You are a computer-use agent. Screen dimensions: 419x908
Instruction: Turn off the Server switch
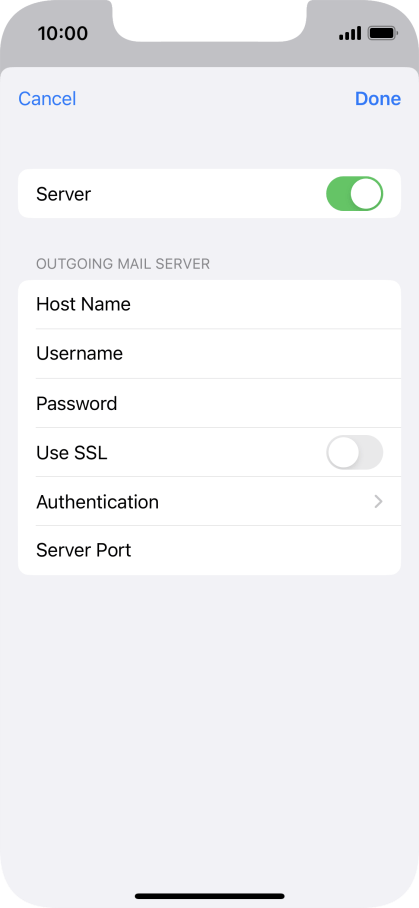point(355,193)
